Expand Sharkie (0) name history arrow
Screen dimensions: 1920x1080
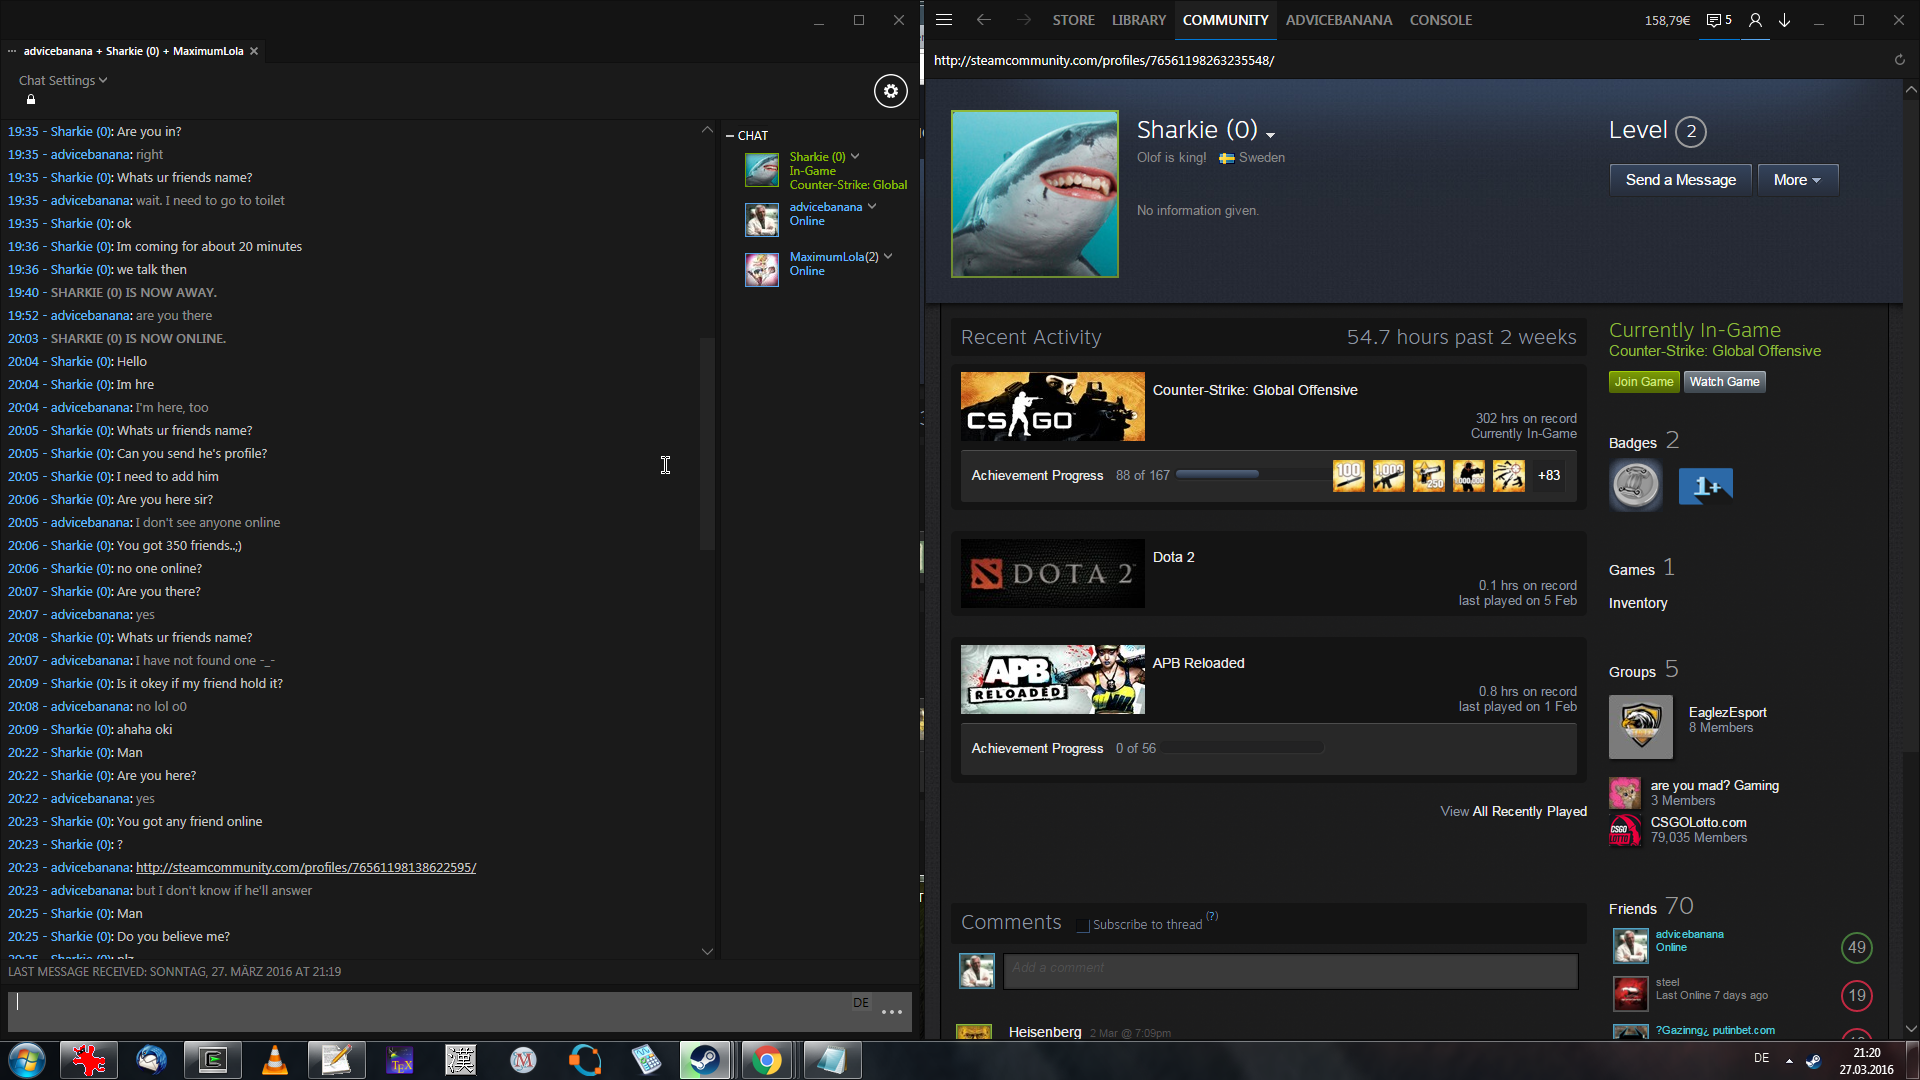pyautogui.click(x=1270, y=134)
